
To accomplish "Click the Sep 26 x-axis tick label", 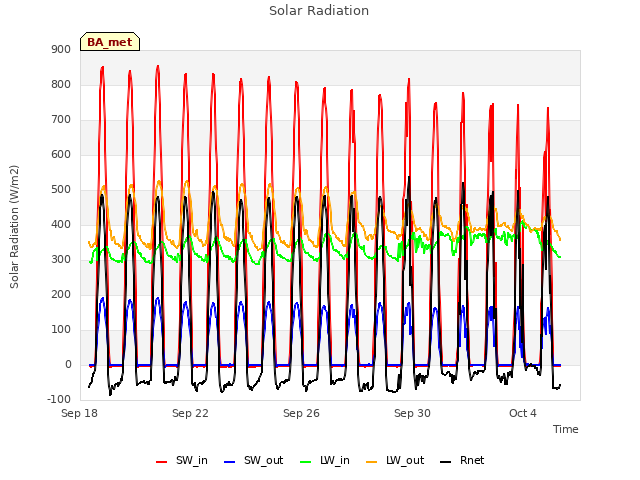I will click(301, 413).
